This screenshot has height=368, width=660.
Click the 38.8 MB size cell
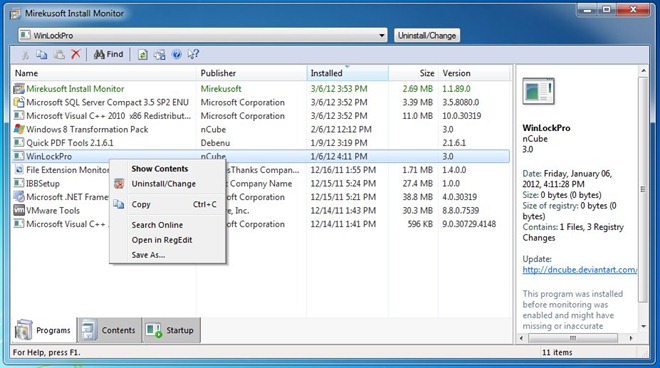pyautogui.click(x=417, y=197)
